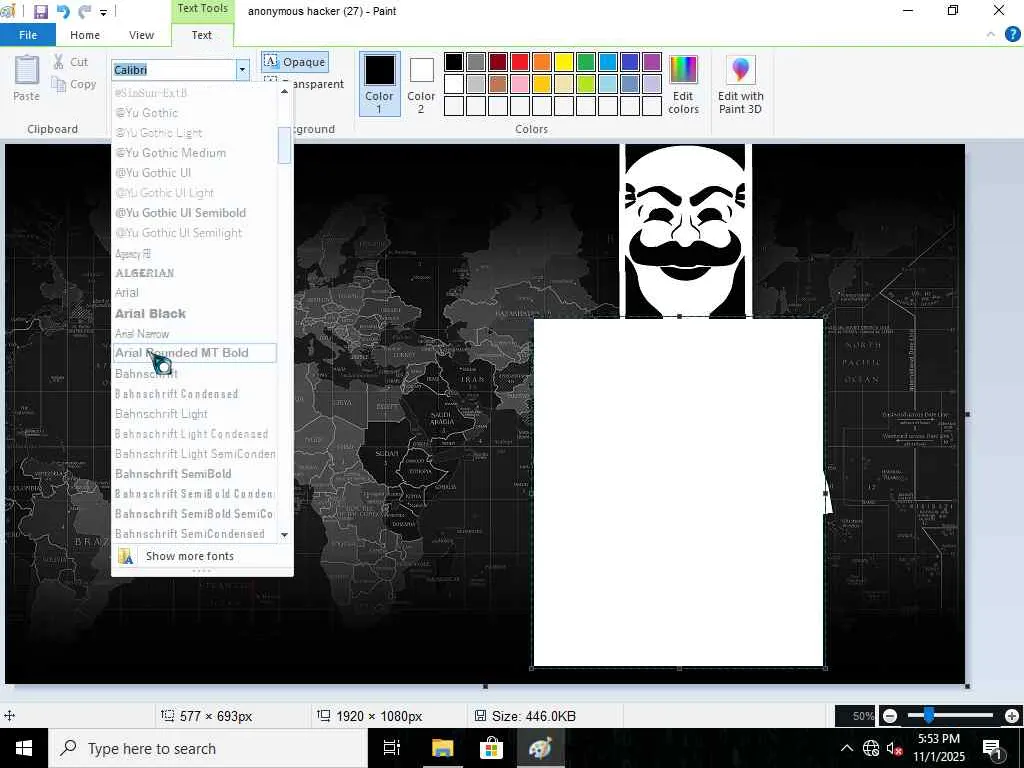Cut the selection with scissors icon
This screenshot has height=768, width=1024.
pyautogui.click(x=71, y=62)
